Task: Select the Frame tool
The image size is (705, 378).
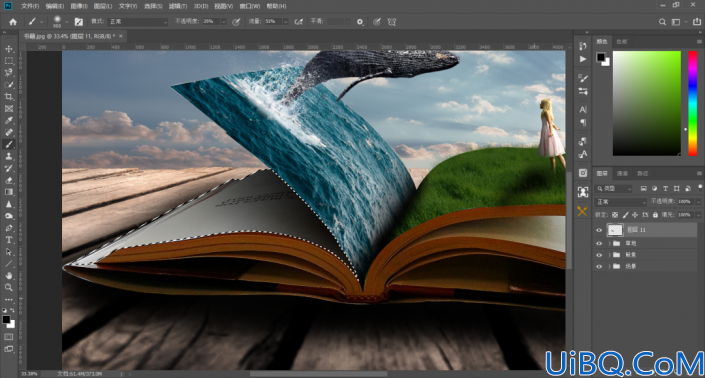Action: click(x=9, y=108)
